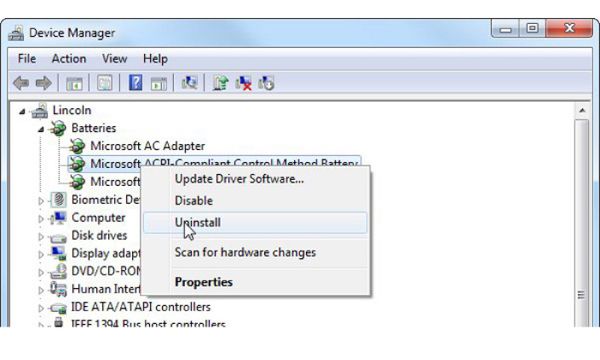Click Scan for hardware changes toolbar icon
The height and width of the screenshot is (360, 600).
(x=189, y=83)
